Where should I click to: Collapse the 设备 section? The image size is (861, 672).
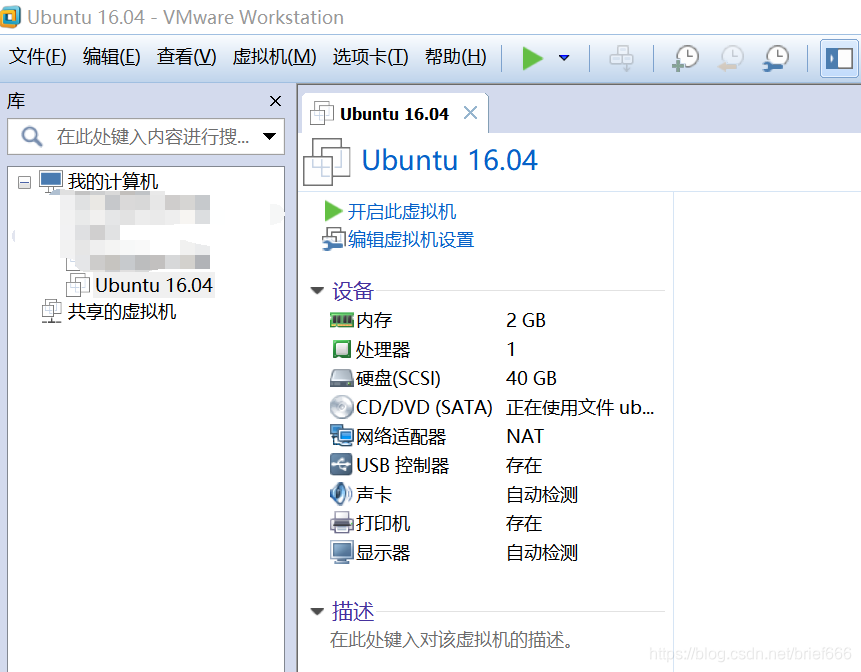[317, 290]
